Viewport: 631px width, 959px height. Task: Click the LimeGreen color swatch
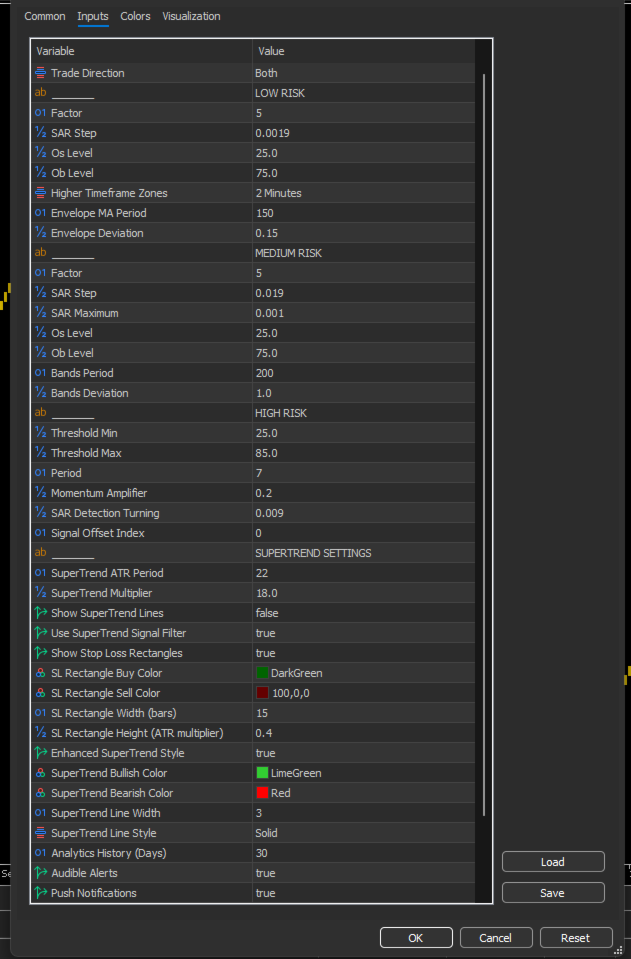point(262,773)
